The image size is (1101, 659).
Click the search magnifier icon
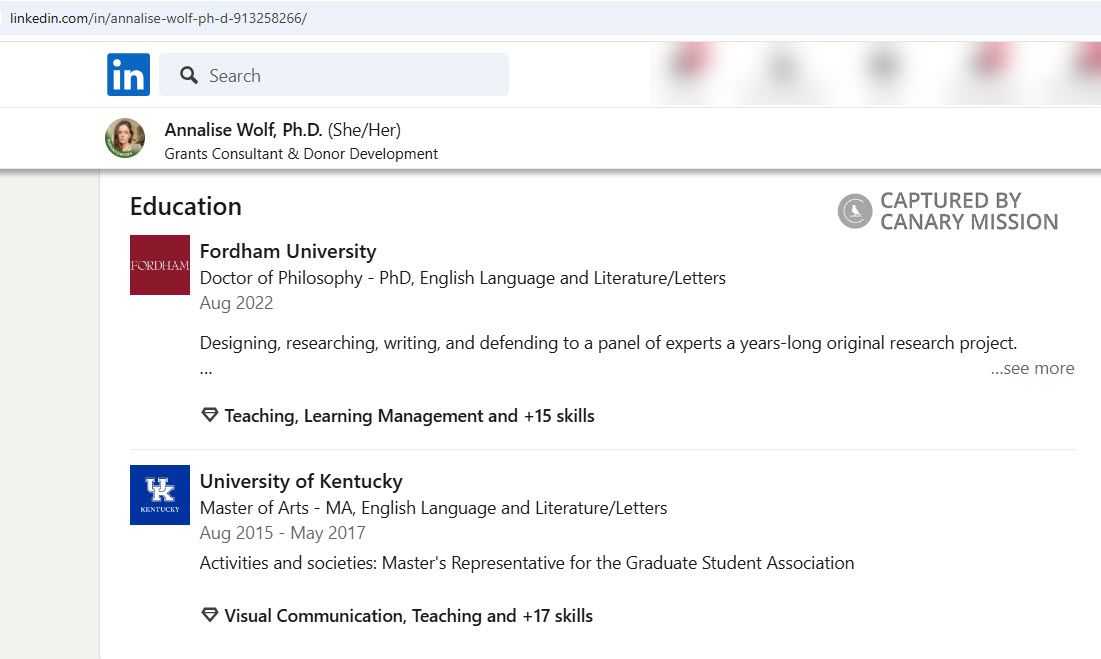pos(189,75)
